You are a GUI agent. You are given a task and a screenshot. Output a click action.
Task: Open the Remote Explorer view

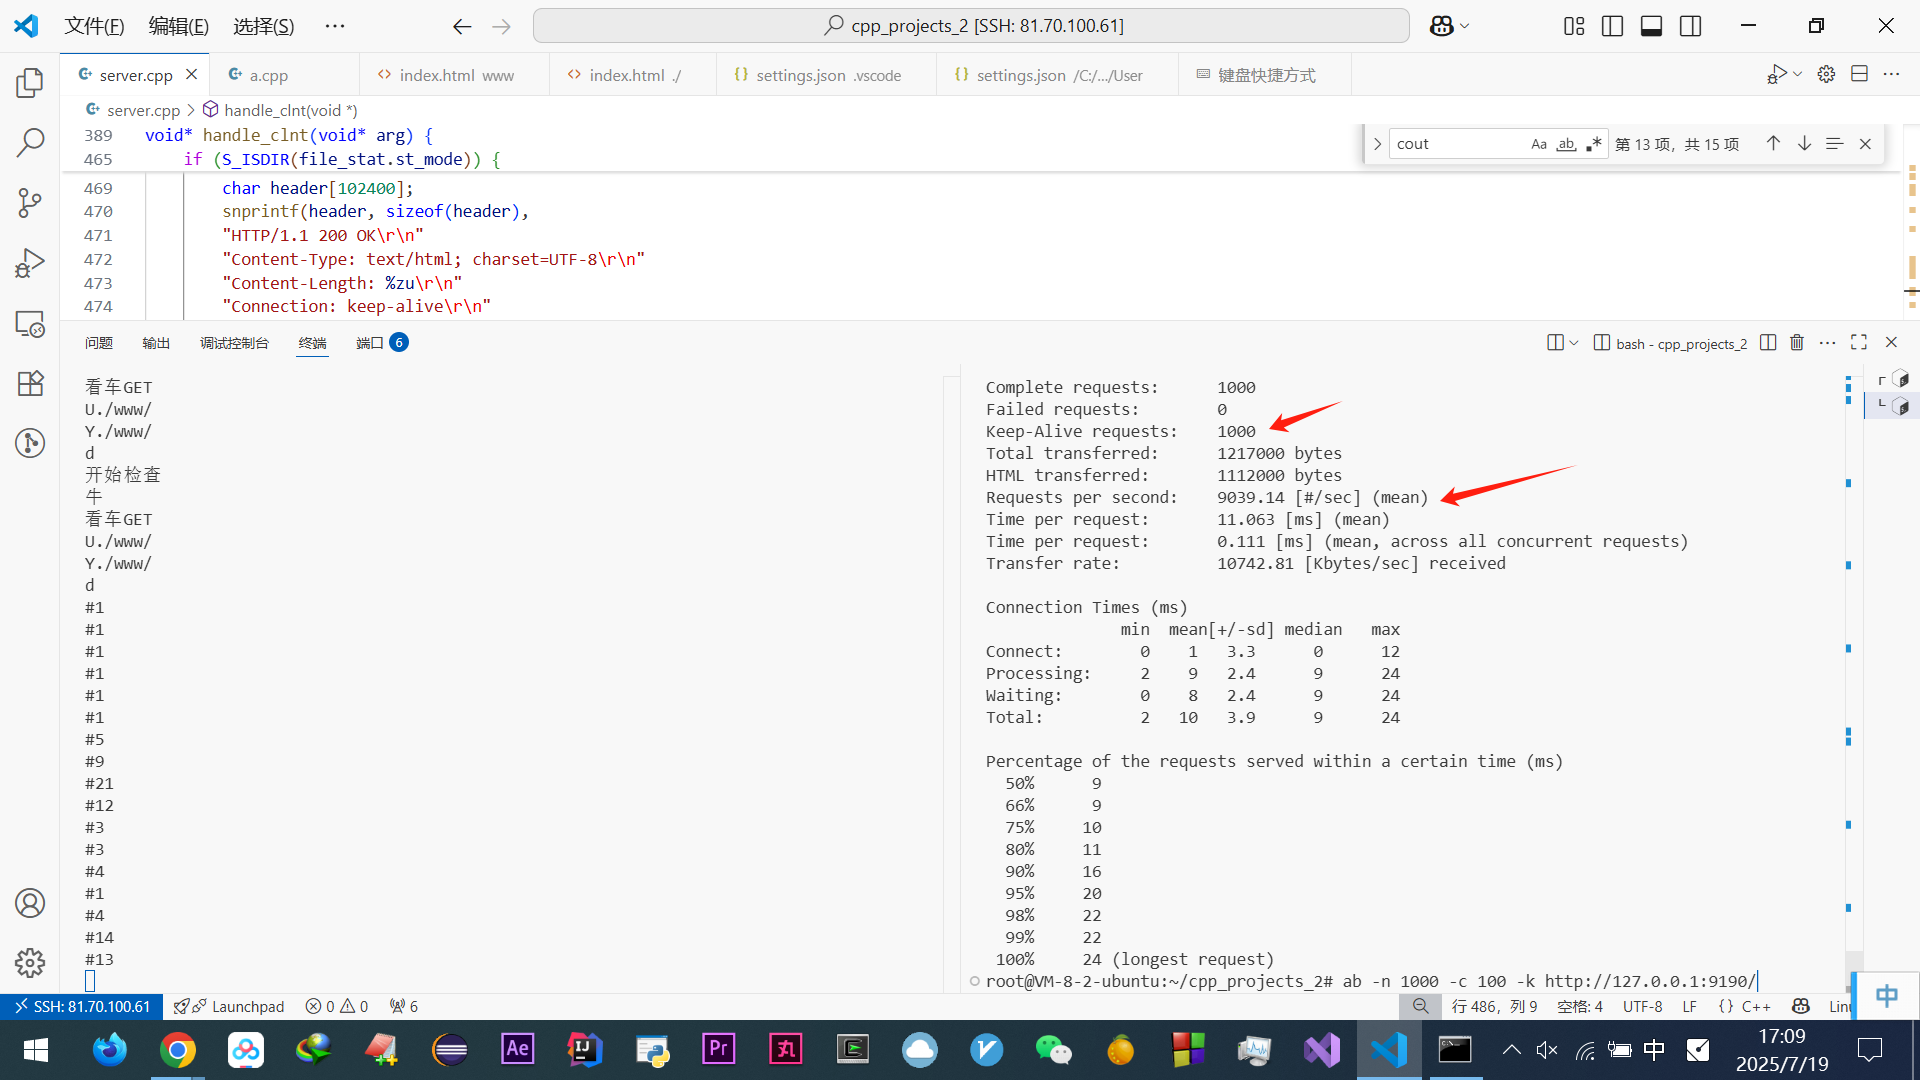[x=30, y=324]
